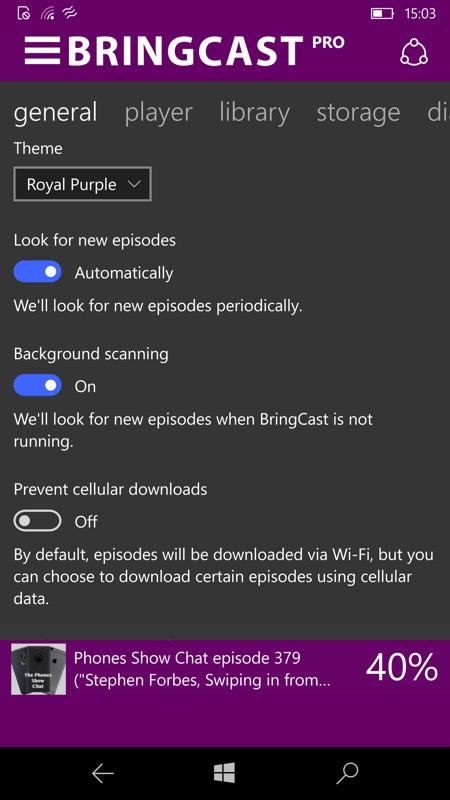This screenshot has width=450, height=800.
Task: Disable automatic look for new episodes
Action: pos(37,272)
